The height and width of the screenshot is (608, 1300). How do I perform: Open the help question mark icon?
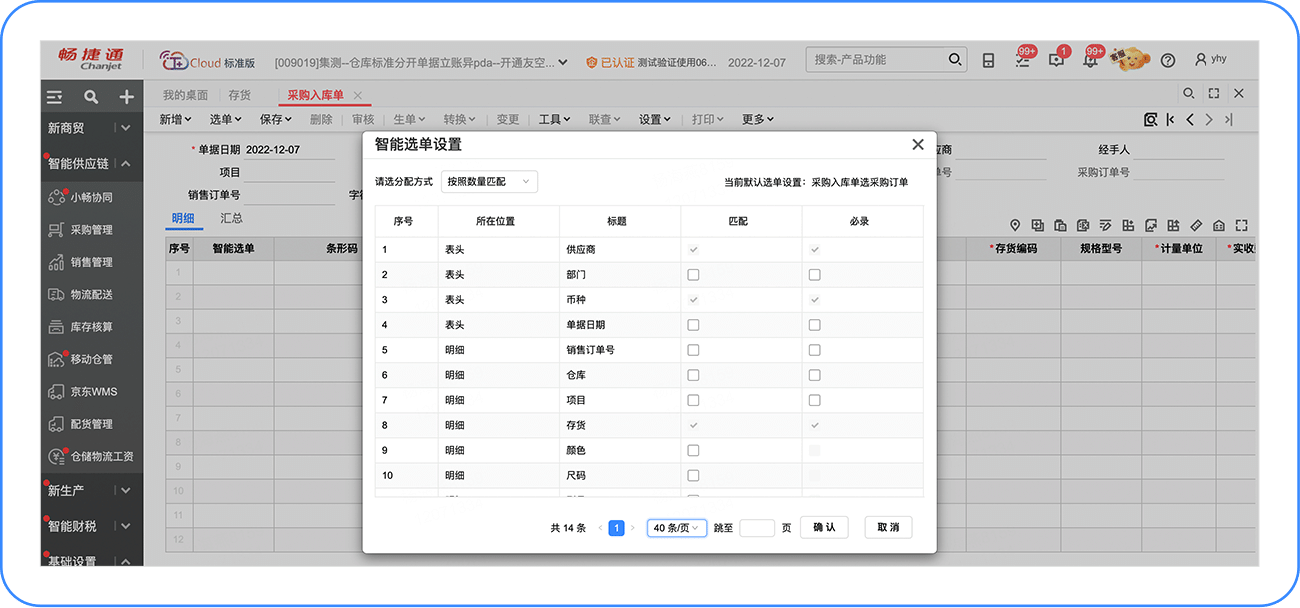[x=1167, y=60]
